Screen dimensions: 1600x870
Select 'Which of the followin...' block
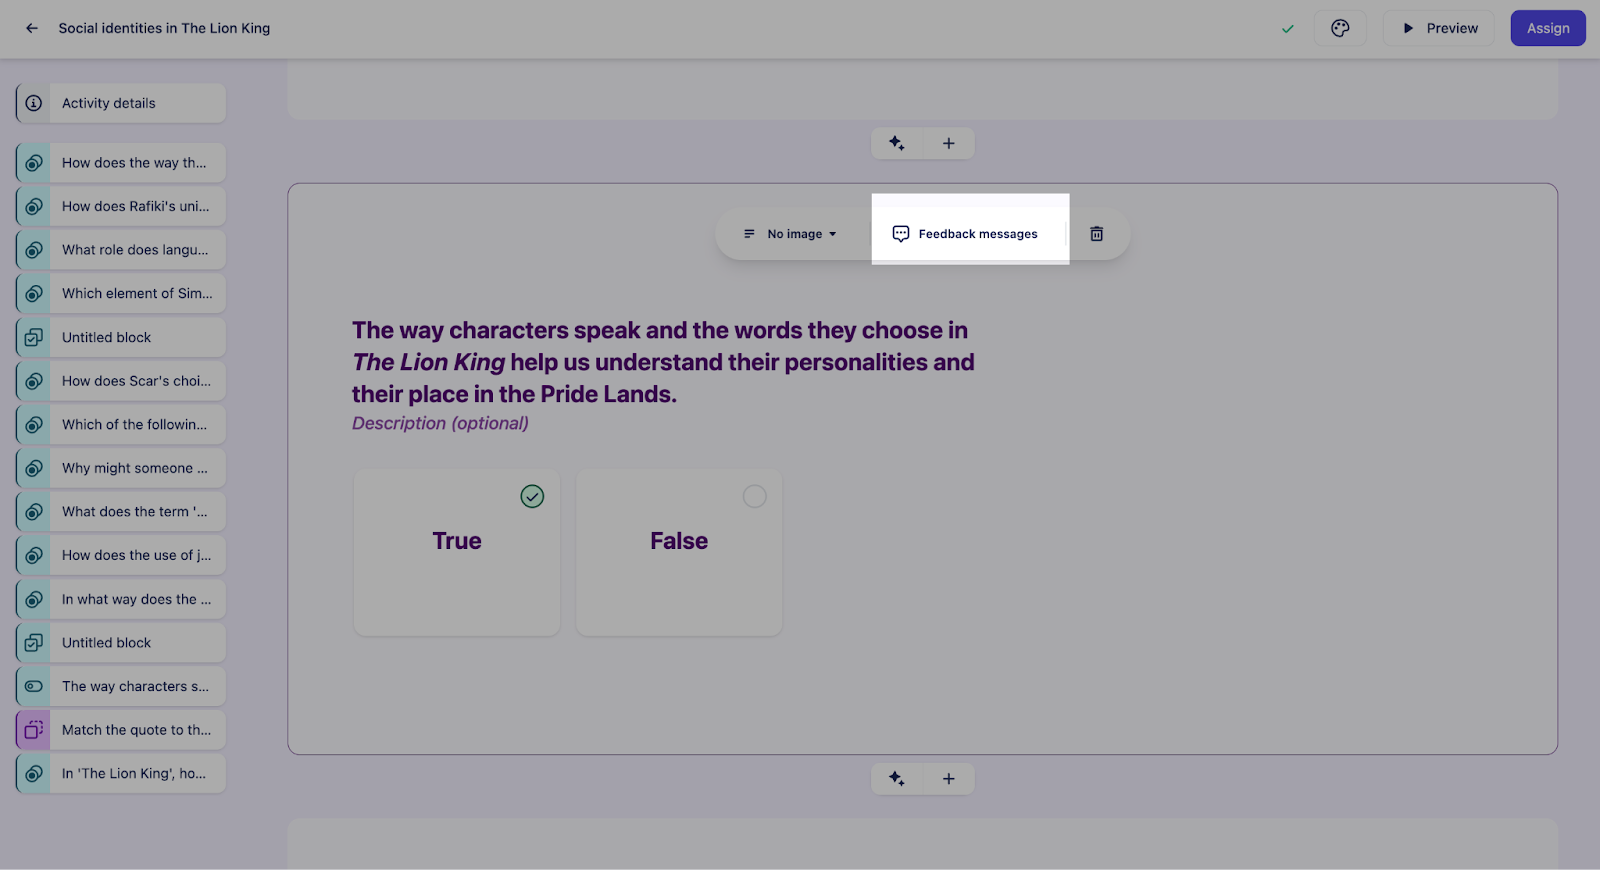click(121, 424)
